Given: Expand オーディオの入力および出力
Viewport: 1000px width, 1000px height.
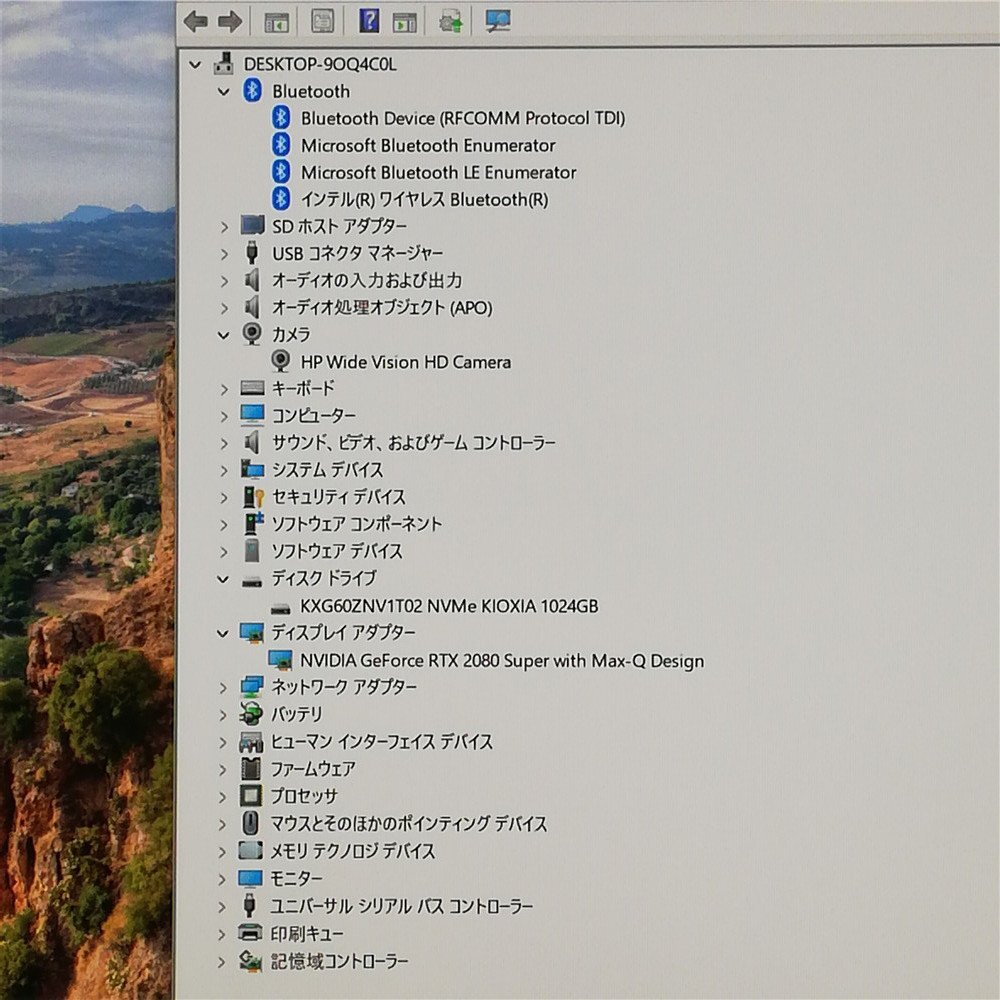Looking at the screenshot, I should pos(224,281).
